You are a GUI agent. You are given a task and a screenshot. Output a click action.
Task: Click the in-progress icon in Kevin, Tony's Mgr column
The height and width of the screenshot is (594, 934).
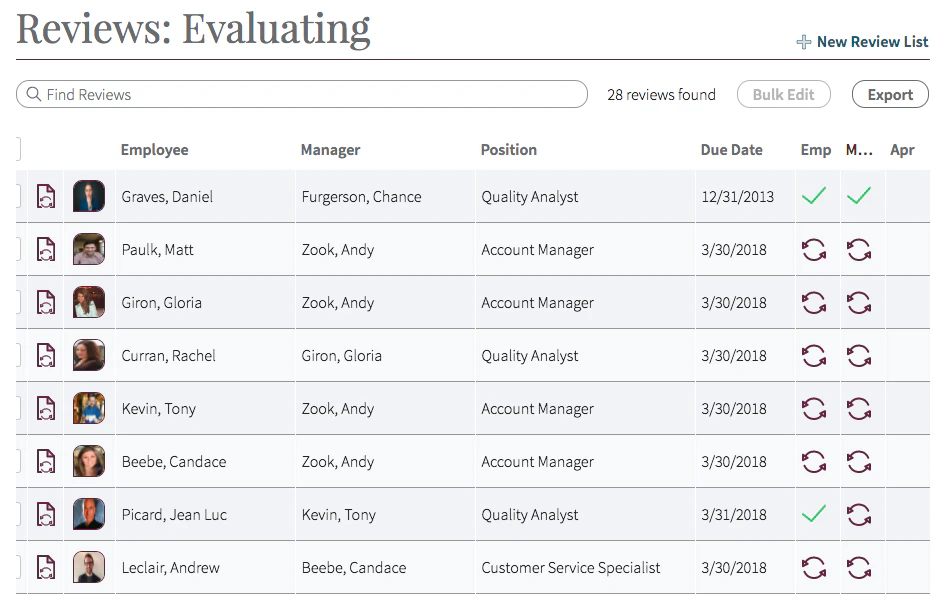(x=860, y=408)
